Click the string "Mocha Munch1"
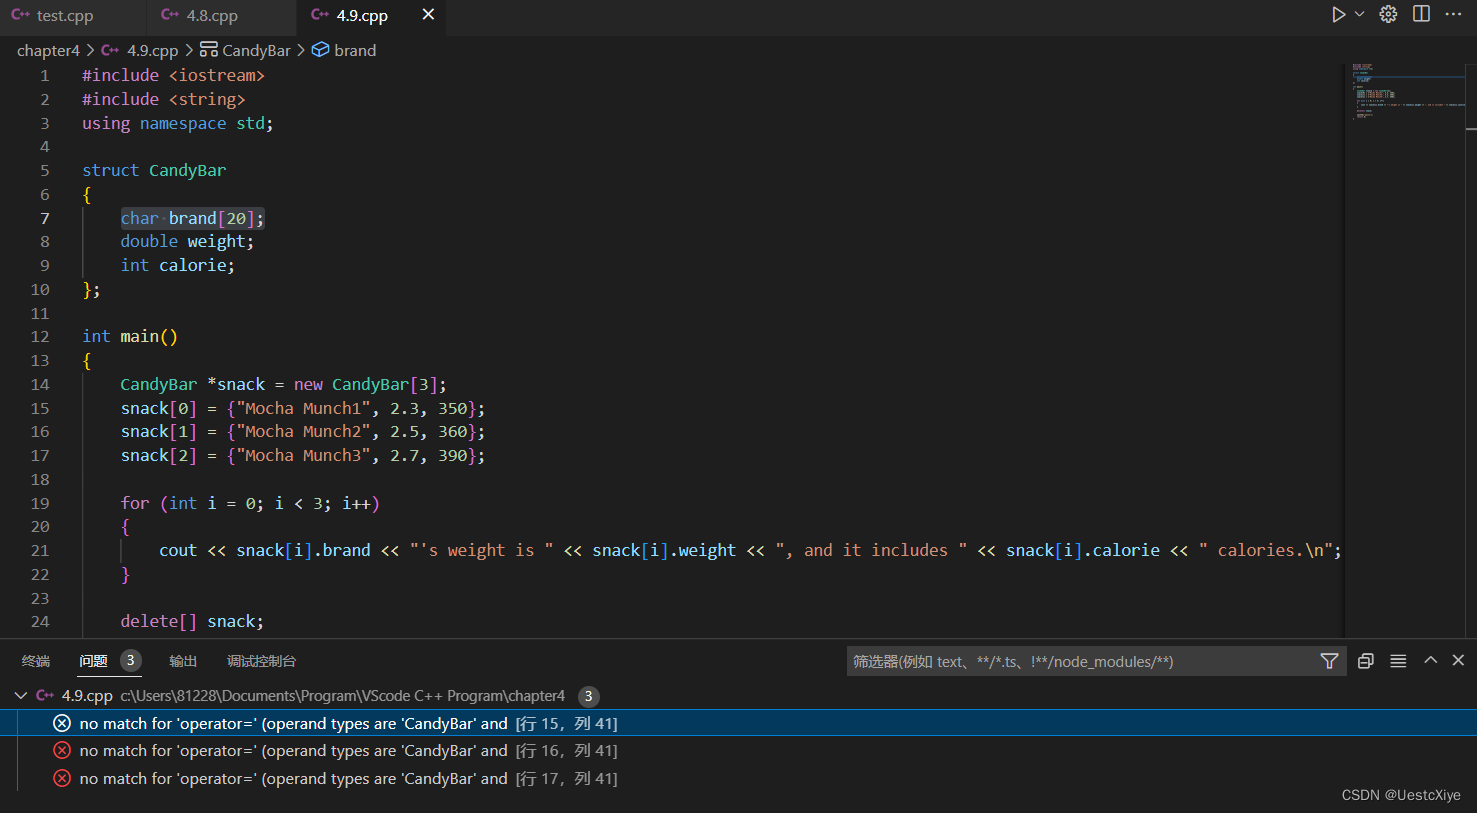This screenshot has height=813, width=1477. coord(304,408)
